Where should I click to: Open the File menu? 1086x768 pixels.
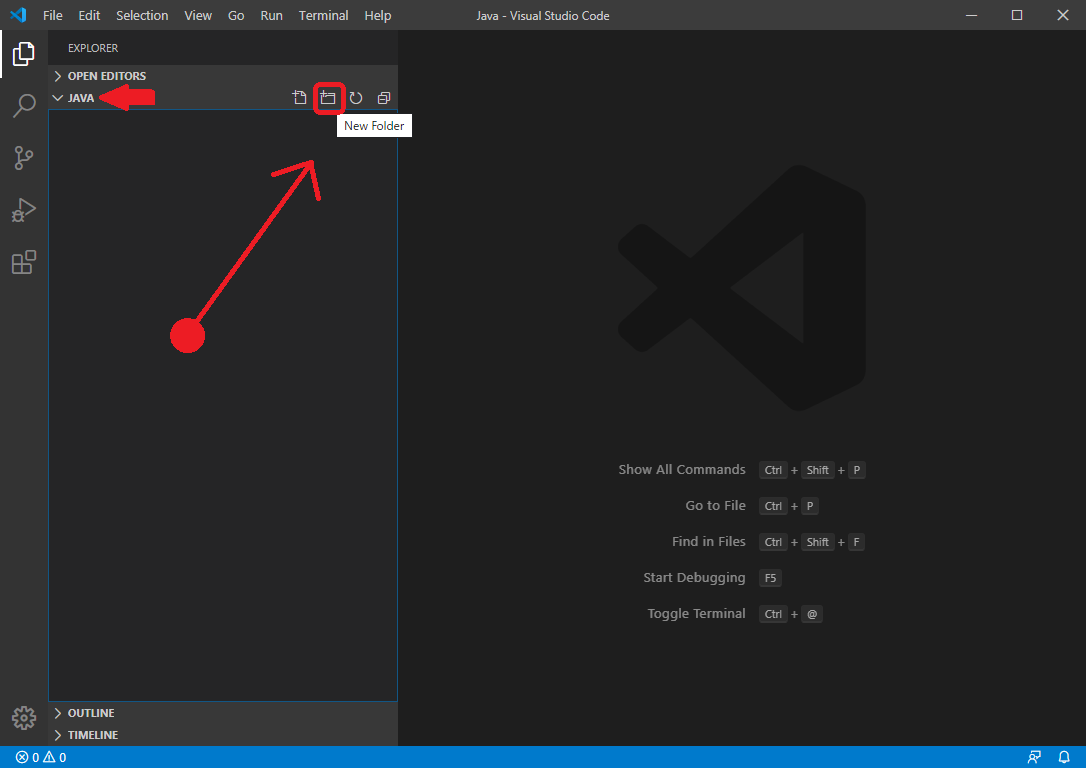(x=53, y=15)
